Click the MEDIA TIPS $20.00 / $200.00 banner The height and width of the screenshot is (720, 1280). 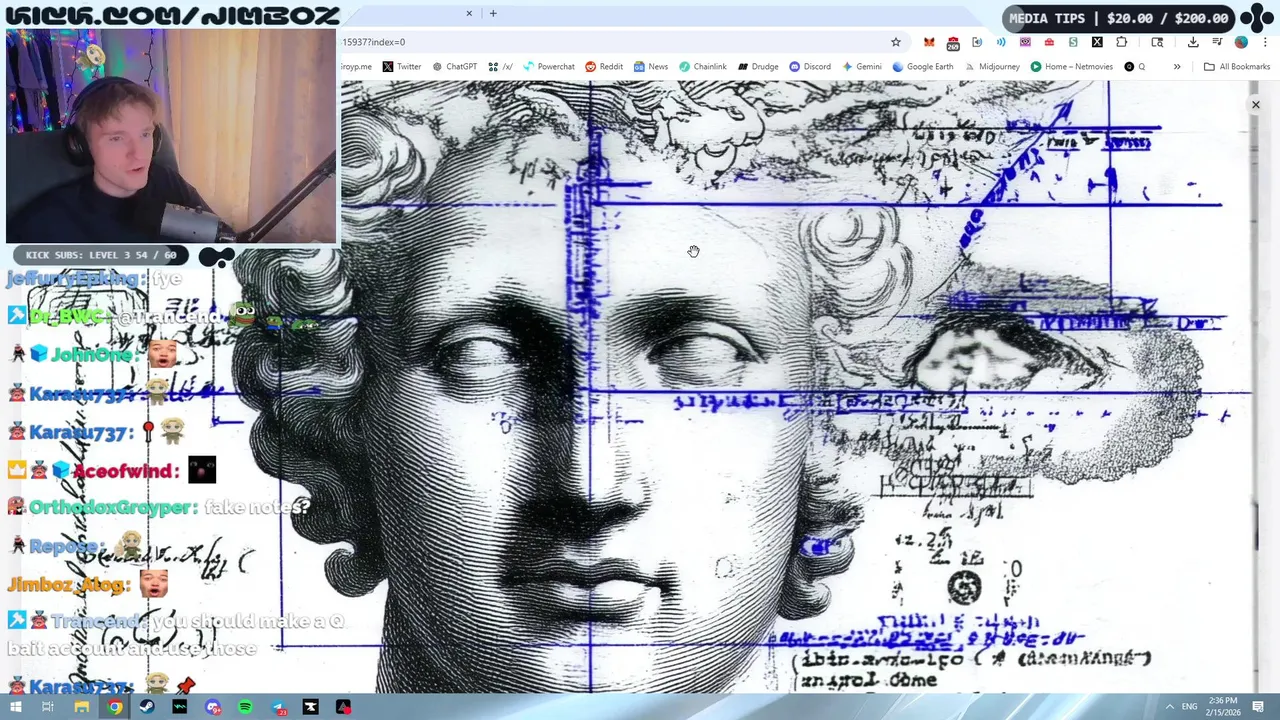(1118, 18)
